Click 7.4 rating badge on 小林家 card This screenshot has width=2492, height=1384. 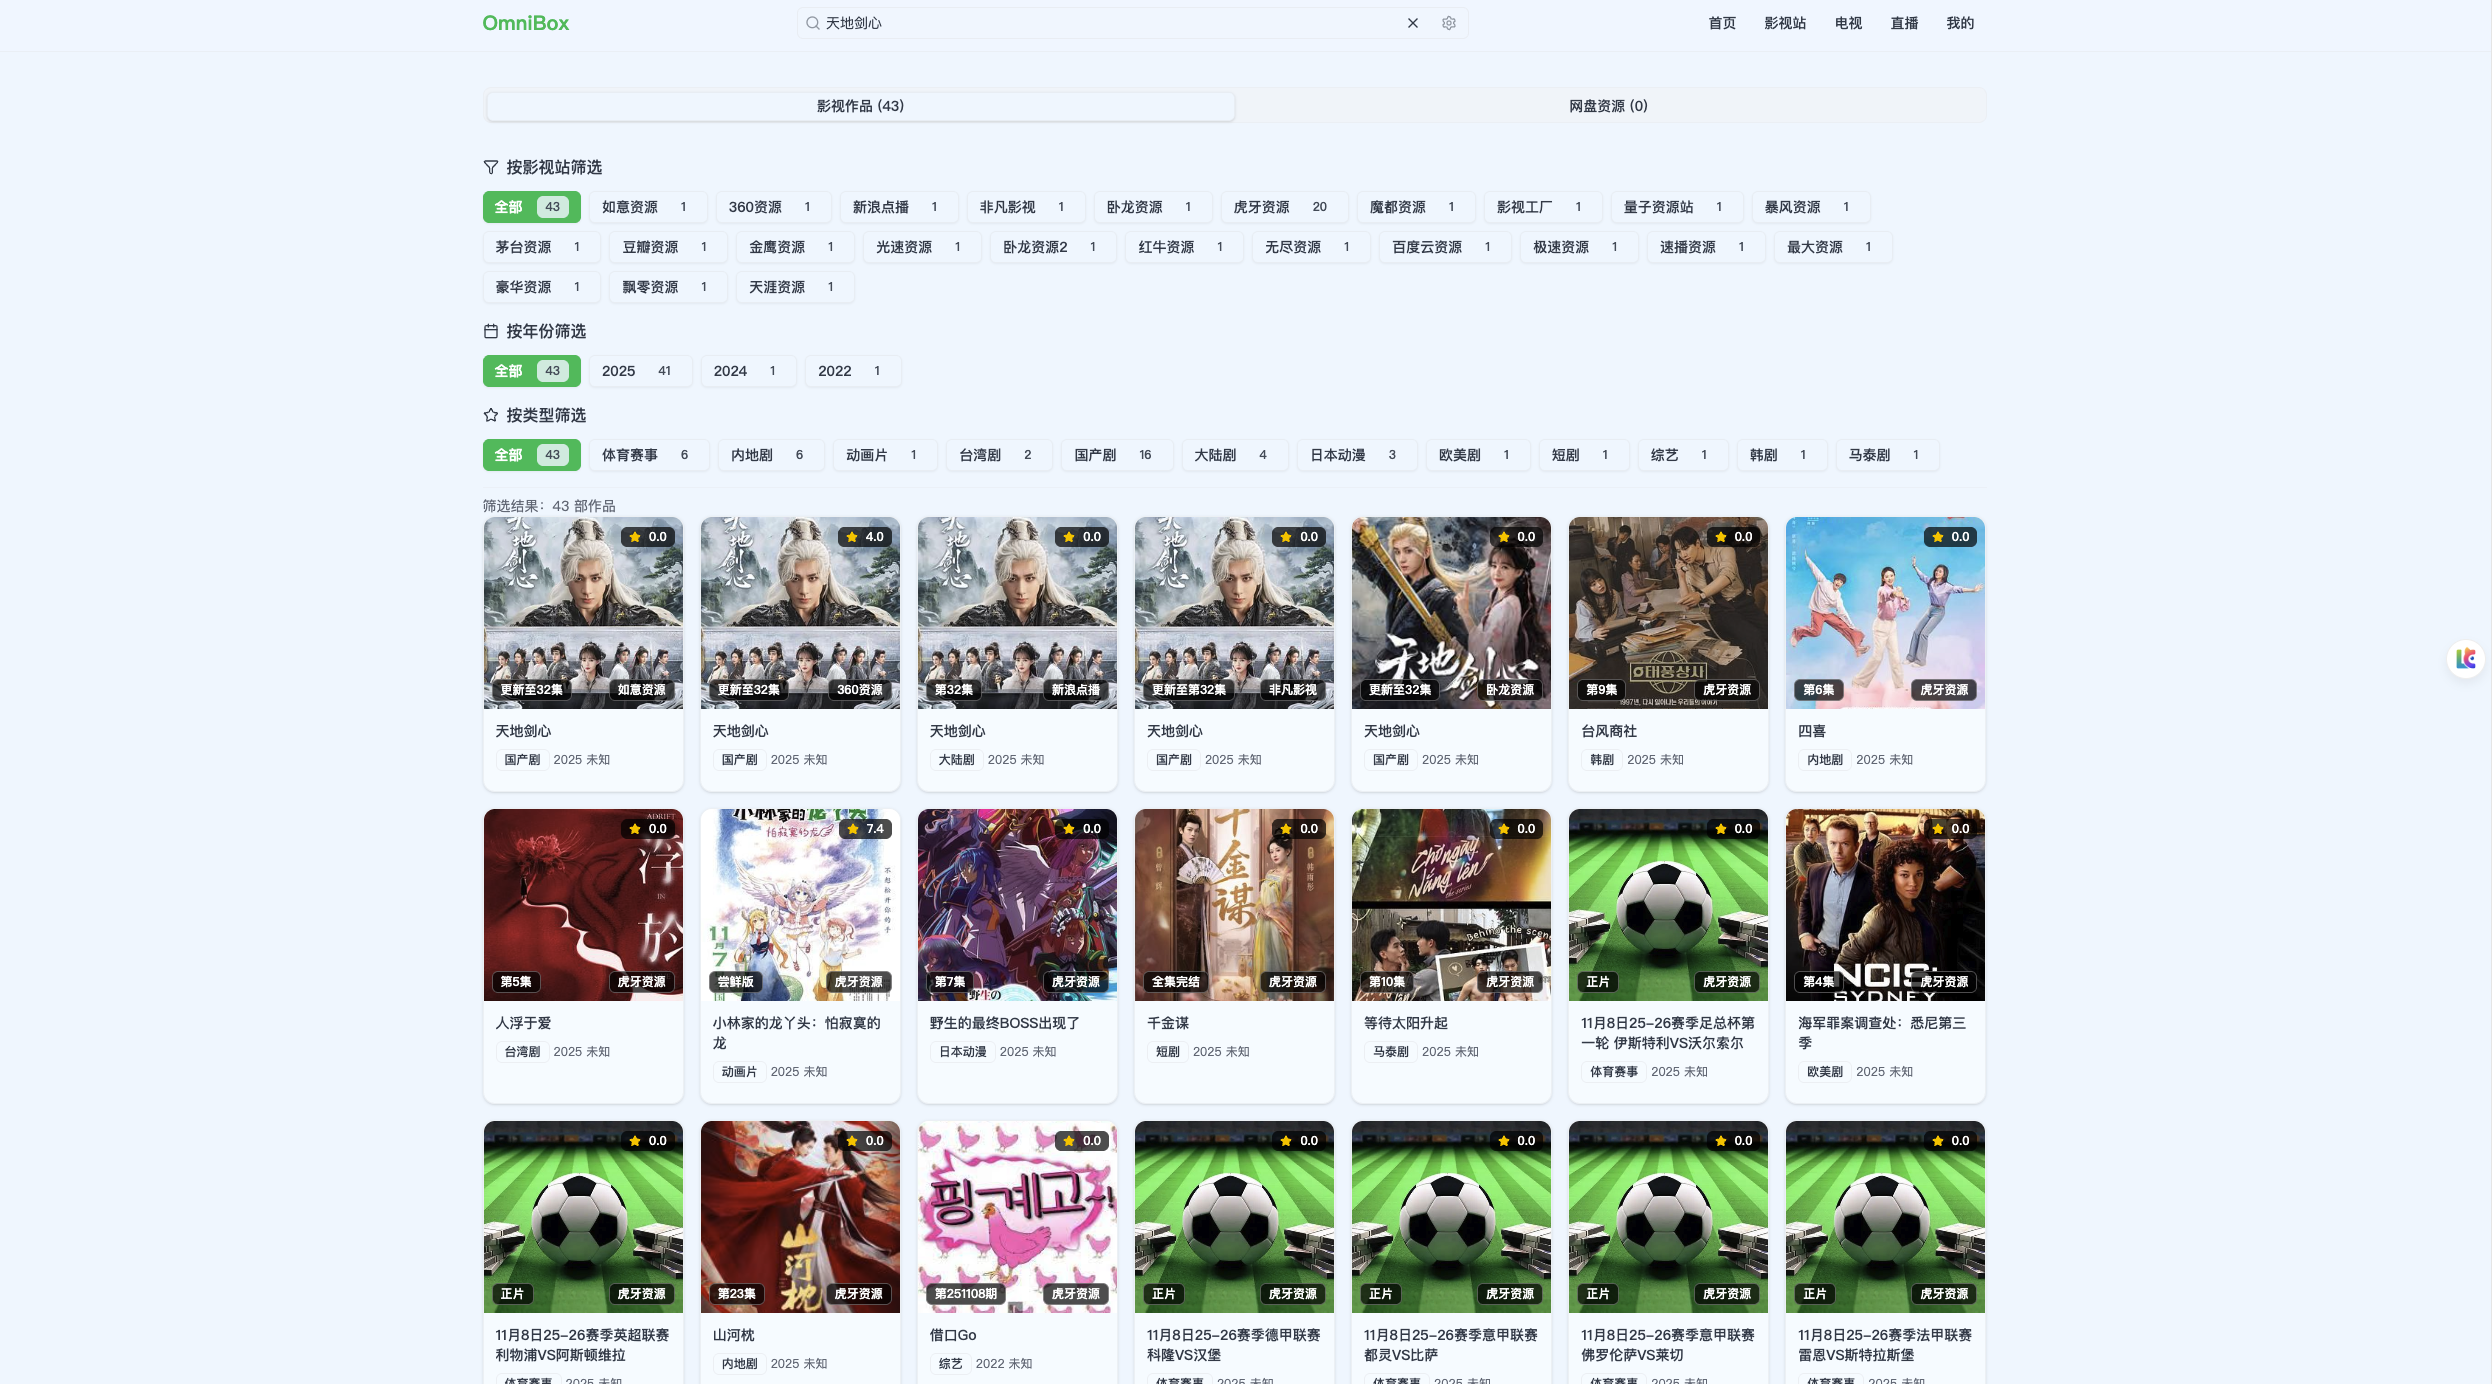click(865, 829)
